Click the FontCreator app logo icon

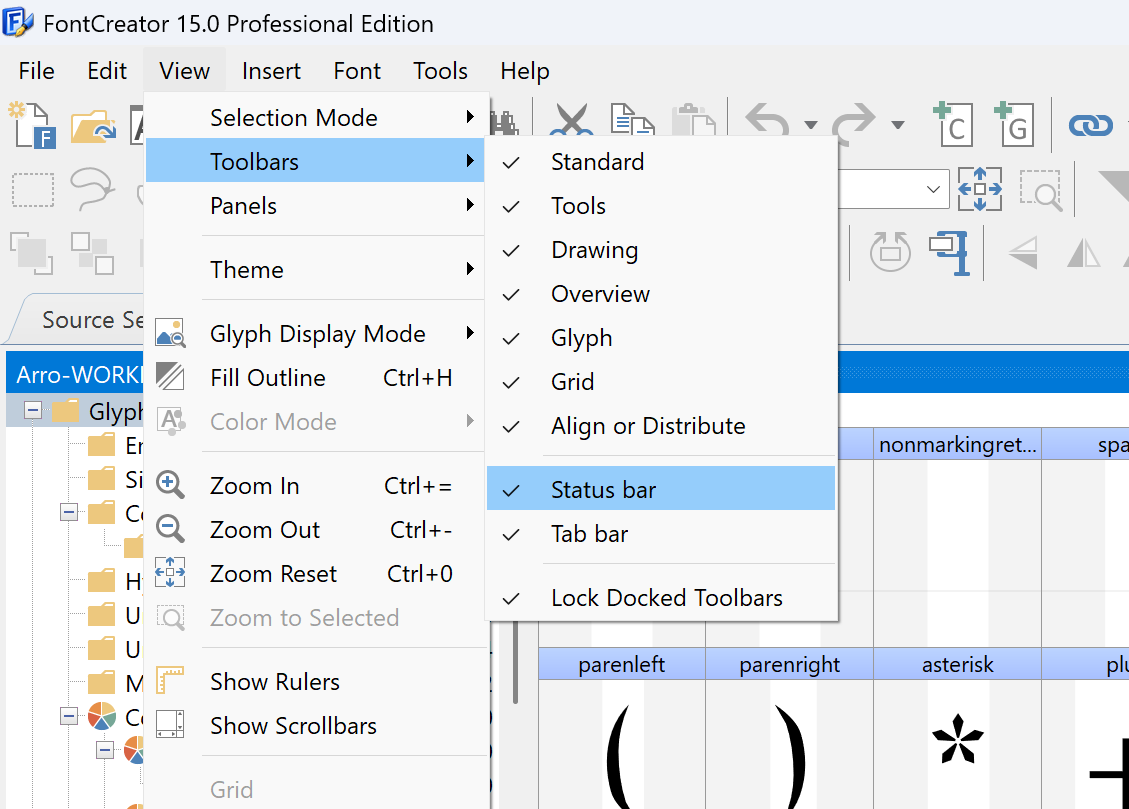(17, 22)
